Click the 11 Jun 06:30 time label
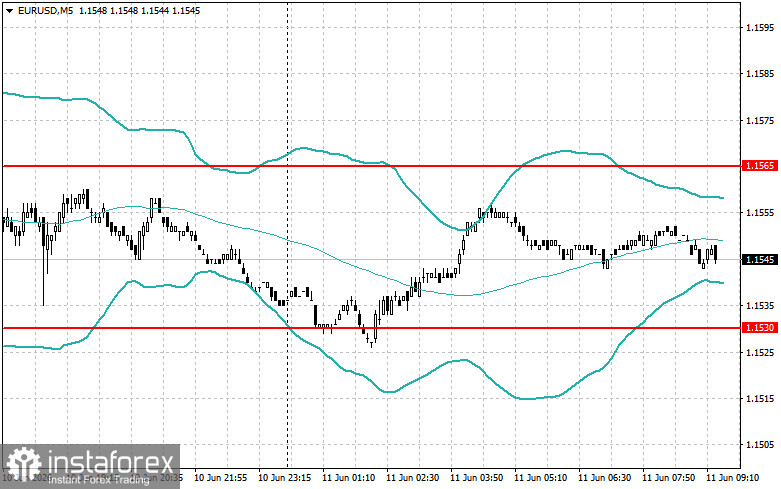 click(x=604, y=478)
